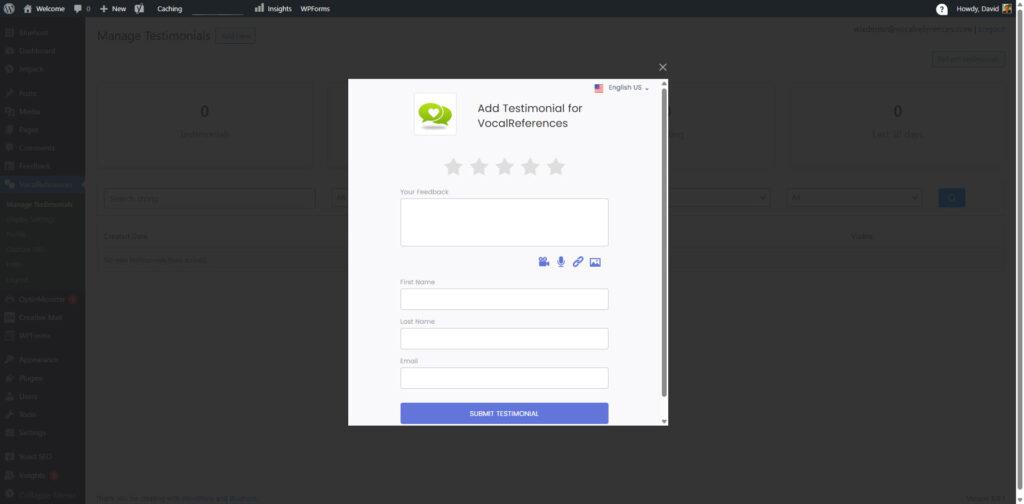Visit site via Welcome home link
Screen dimensions: 1024x504
(44, 8)
